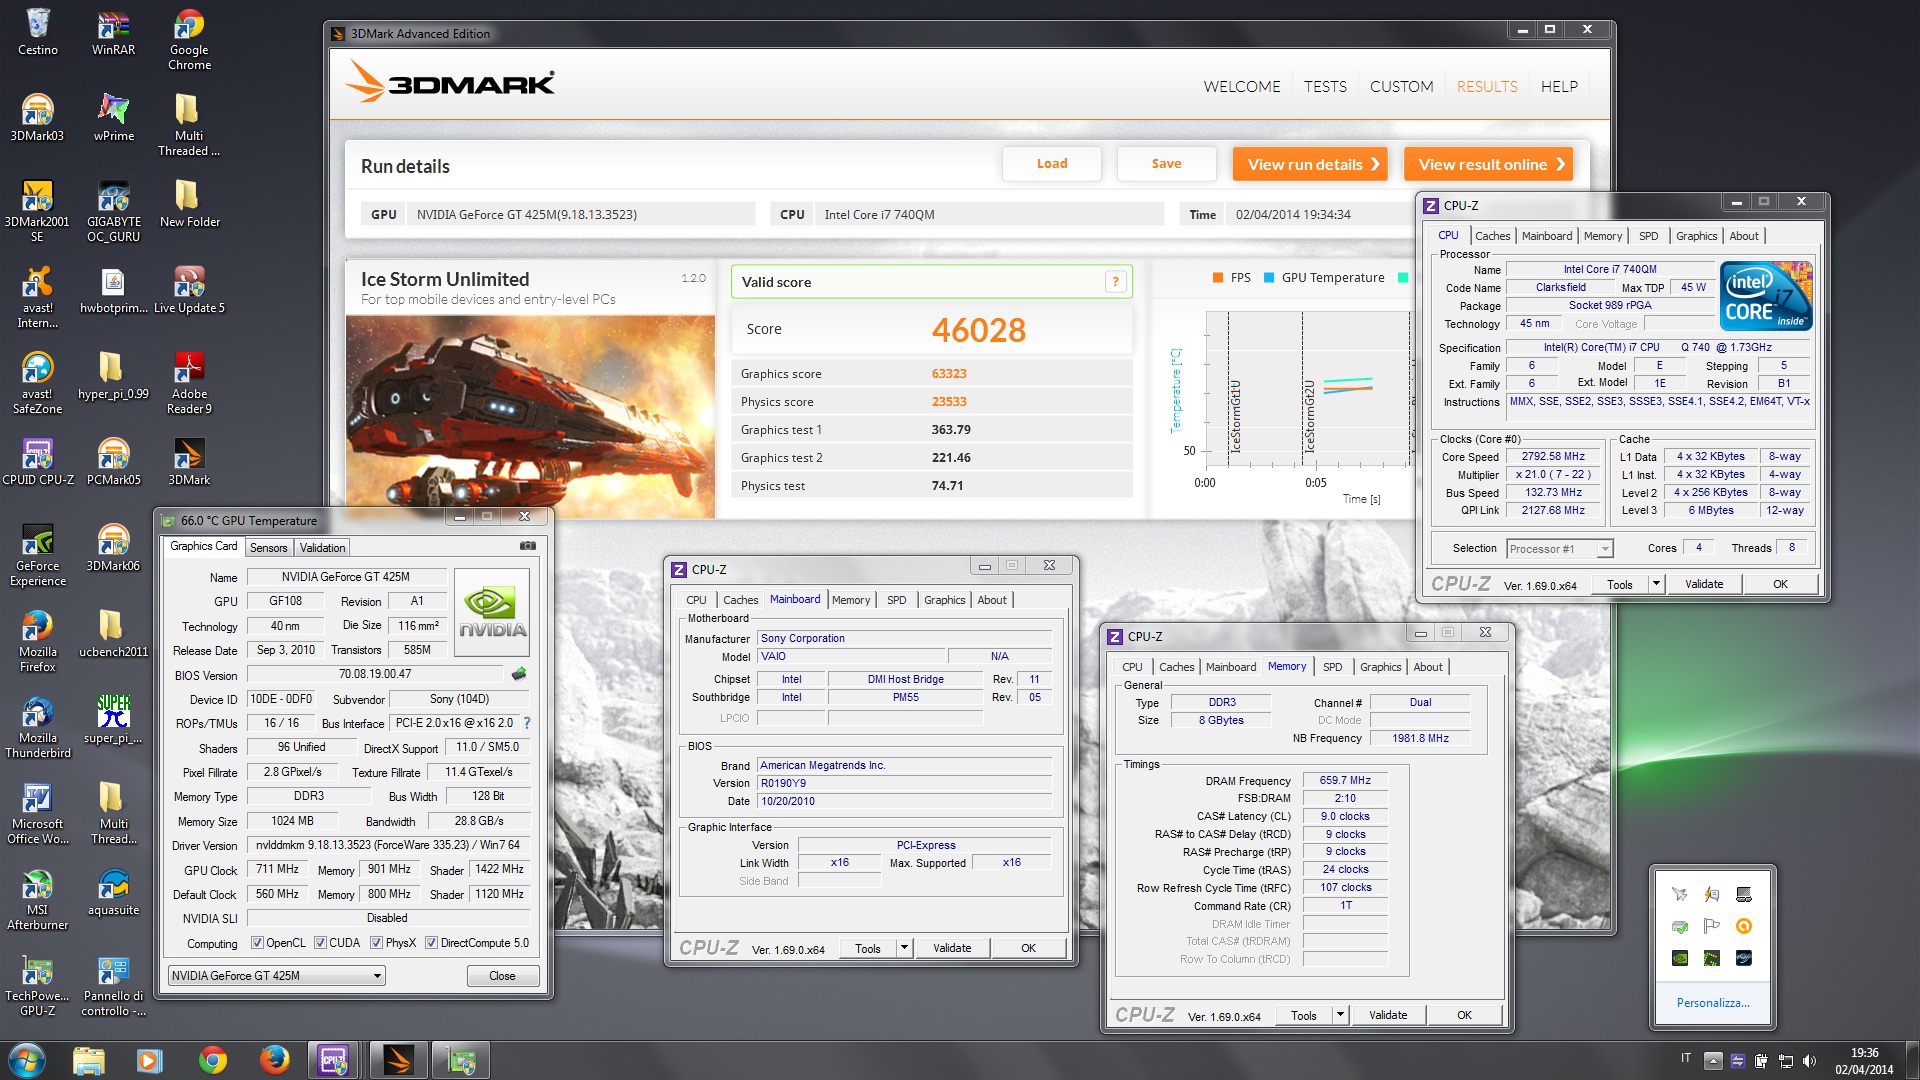Open GeForce Experience desktop shortcut
Viewport: 1920px width, 1080px height.
pyautogui.click(x=38, y=556)
